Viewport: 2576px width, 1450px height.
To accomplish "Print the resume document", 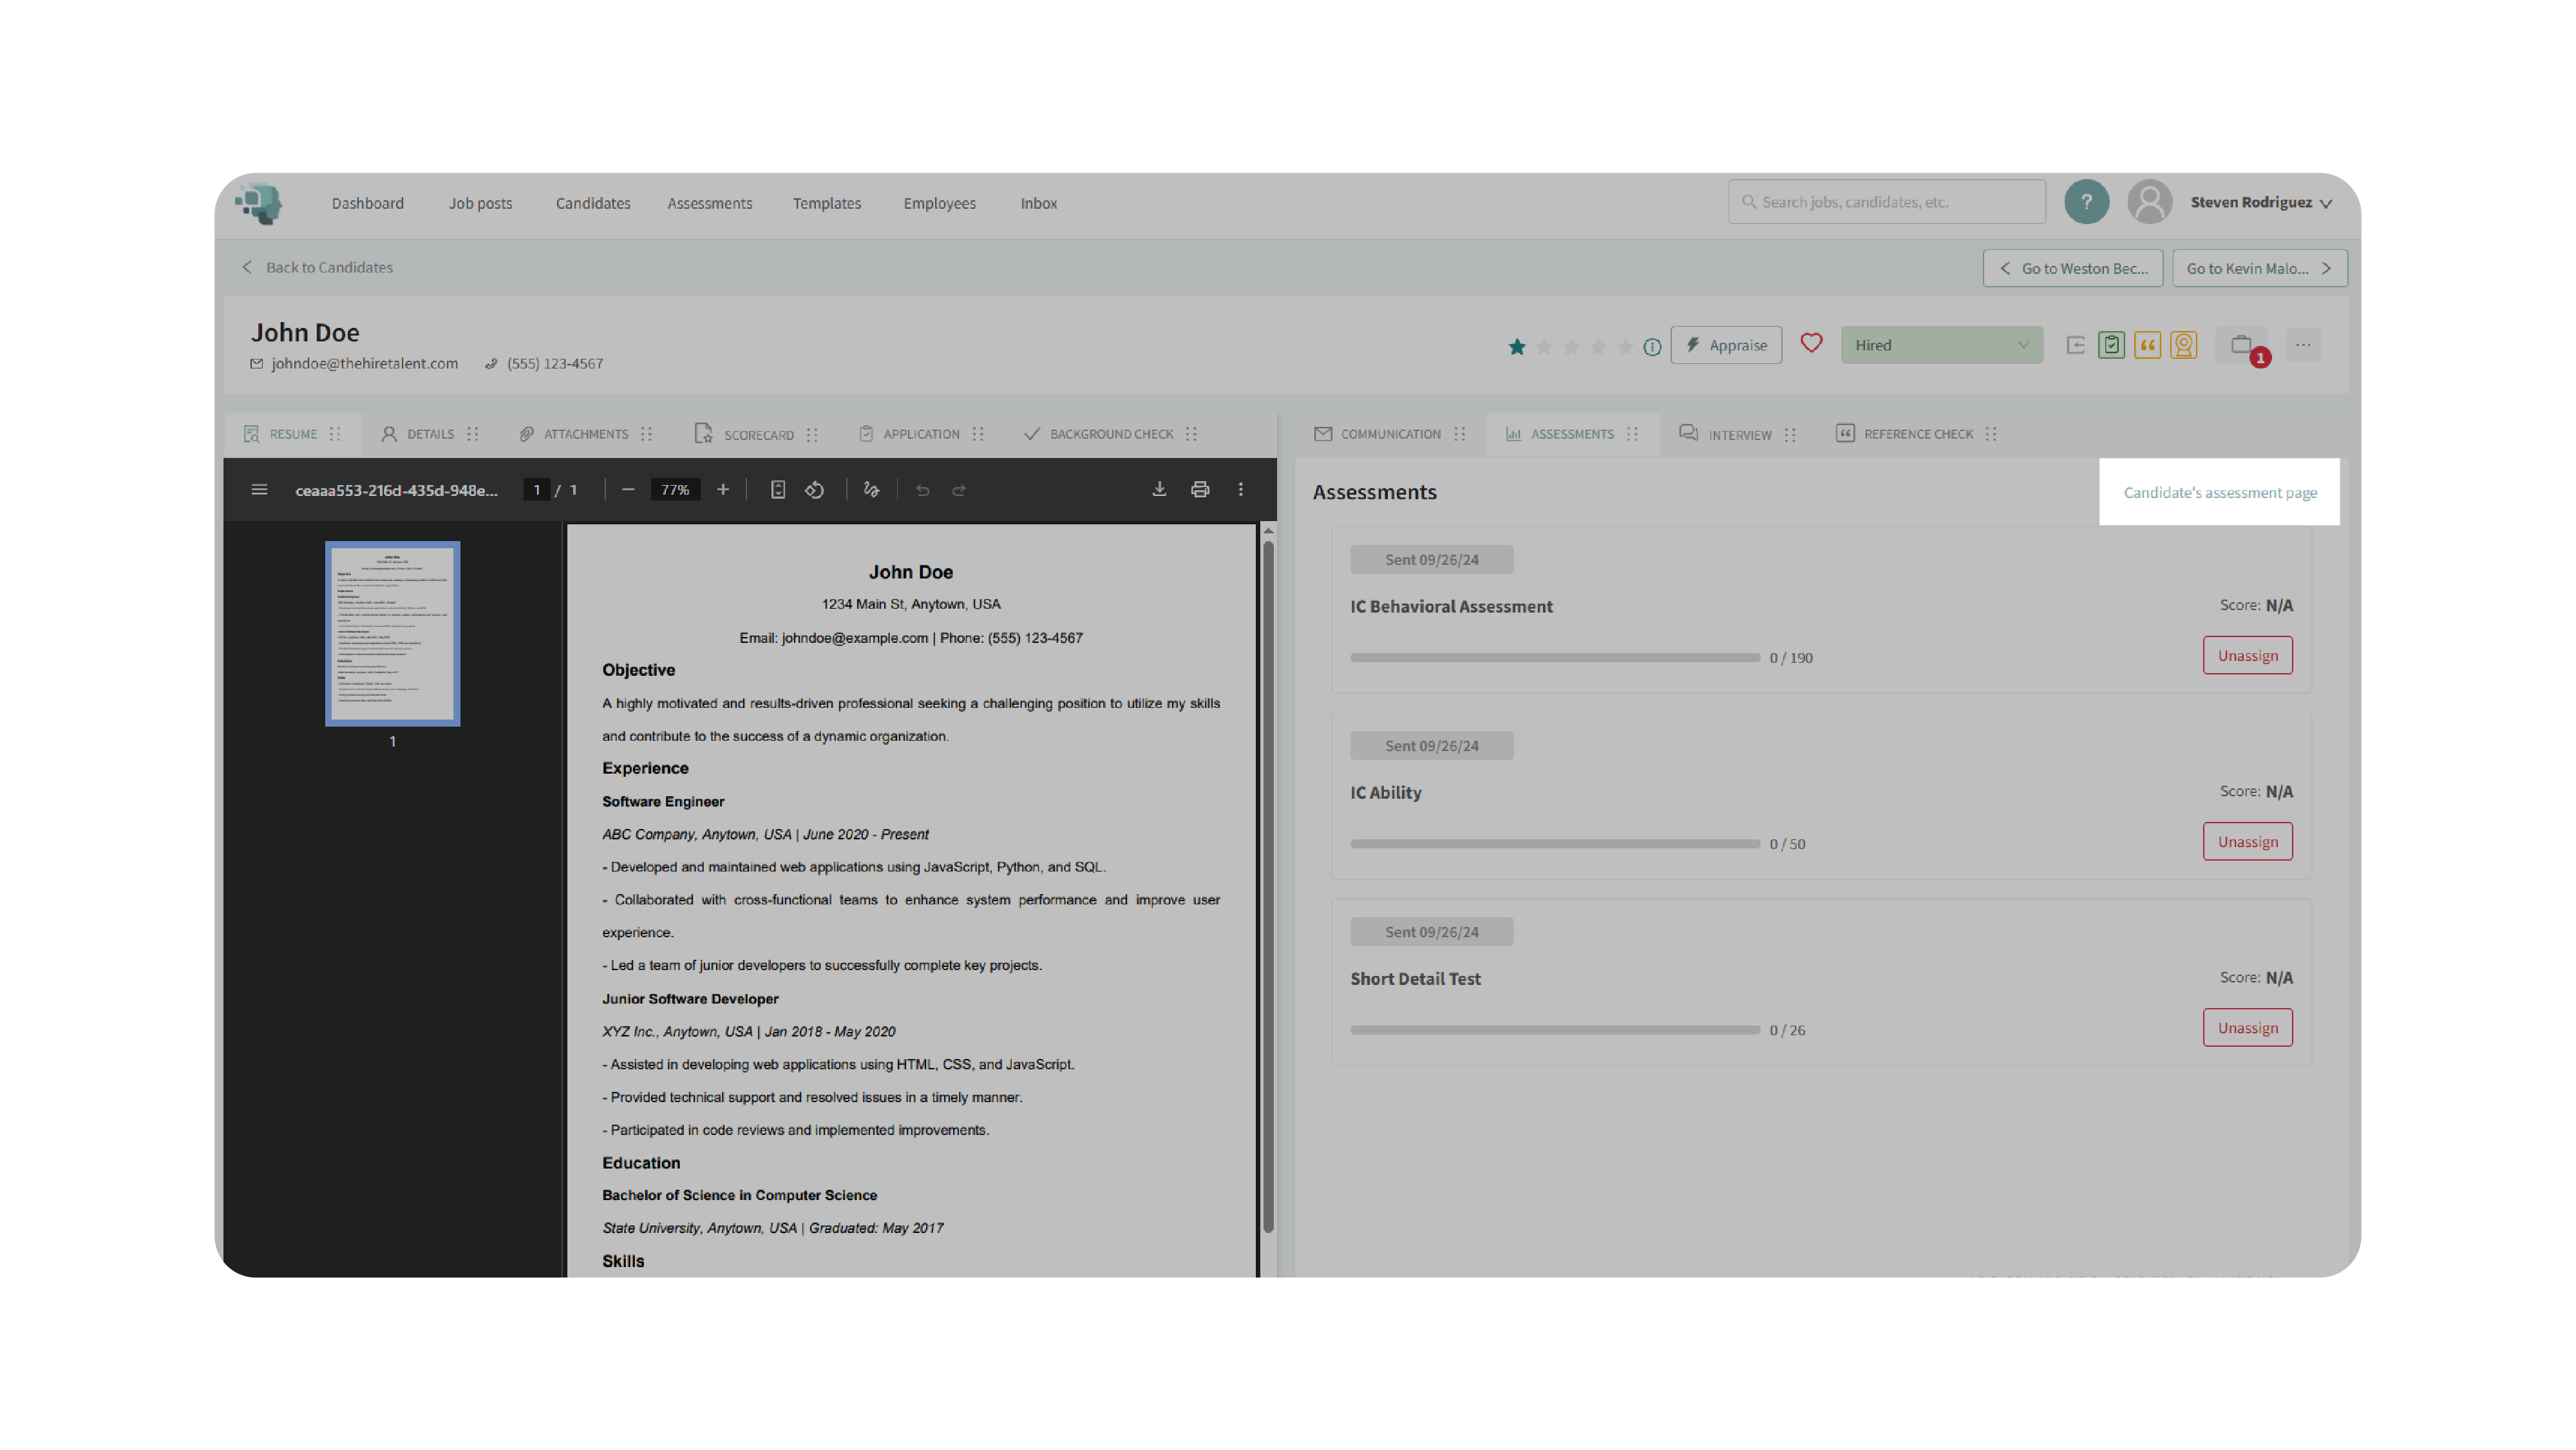I will point(1200,489).
